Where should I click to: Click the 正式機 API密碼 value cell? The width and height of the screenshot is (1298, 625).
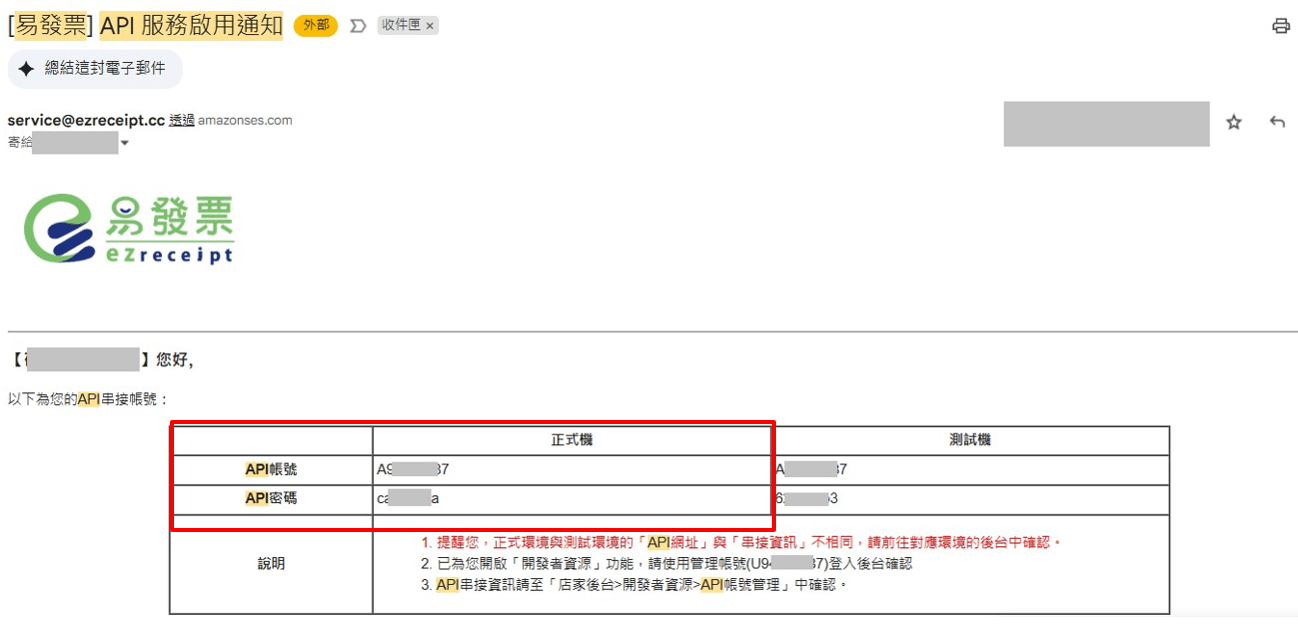click(x=572, y=498)
